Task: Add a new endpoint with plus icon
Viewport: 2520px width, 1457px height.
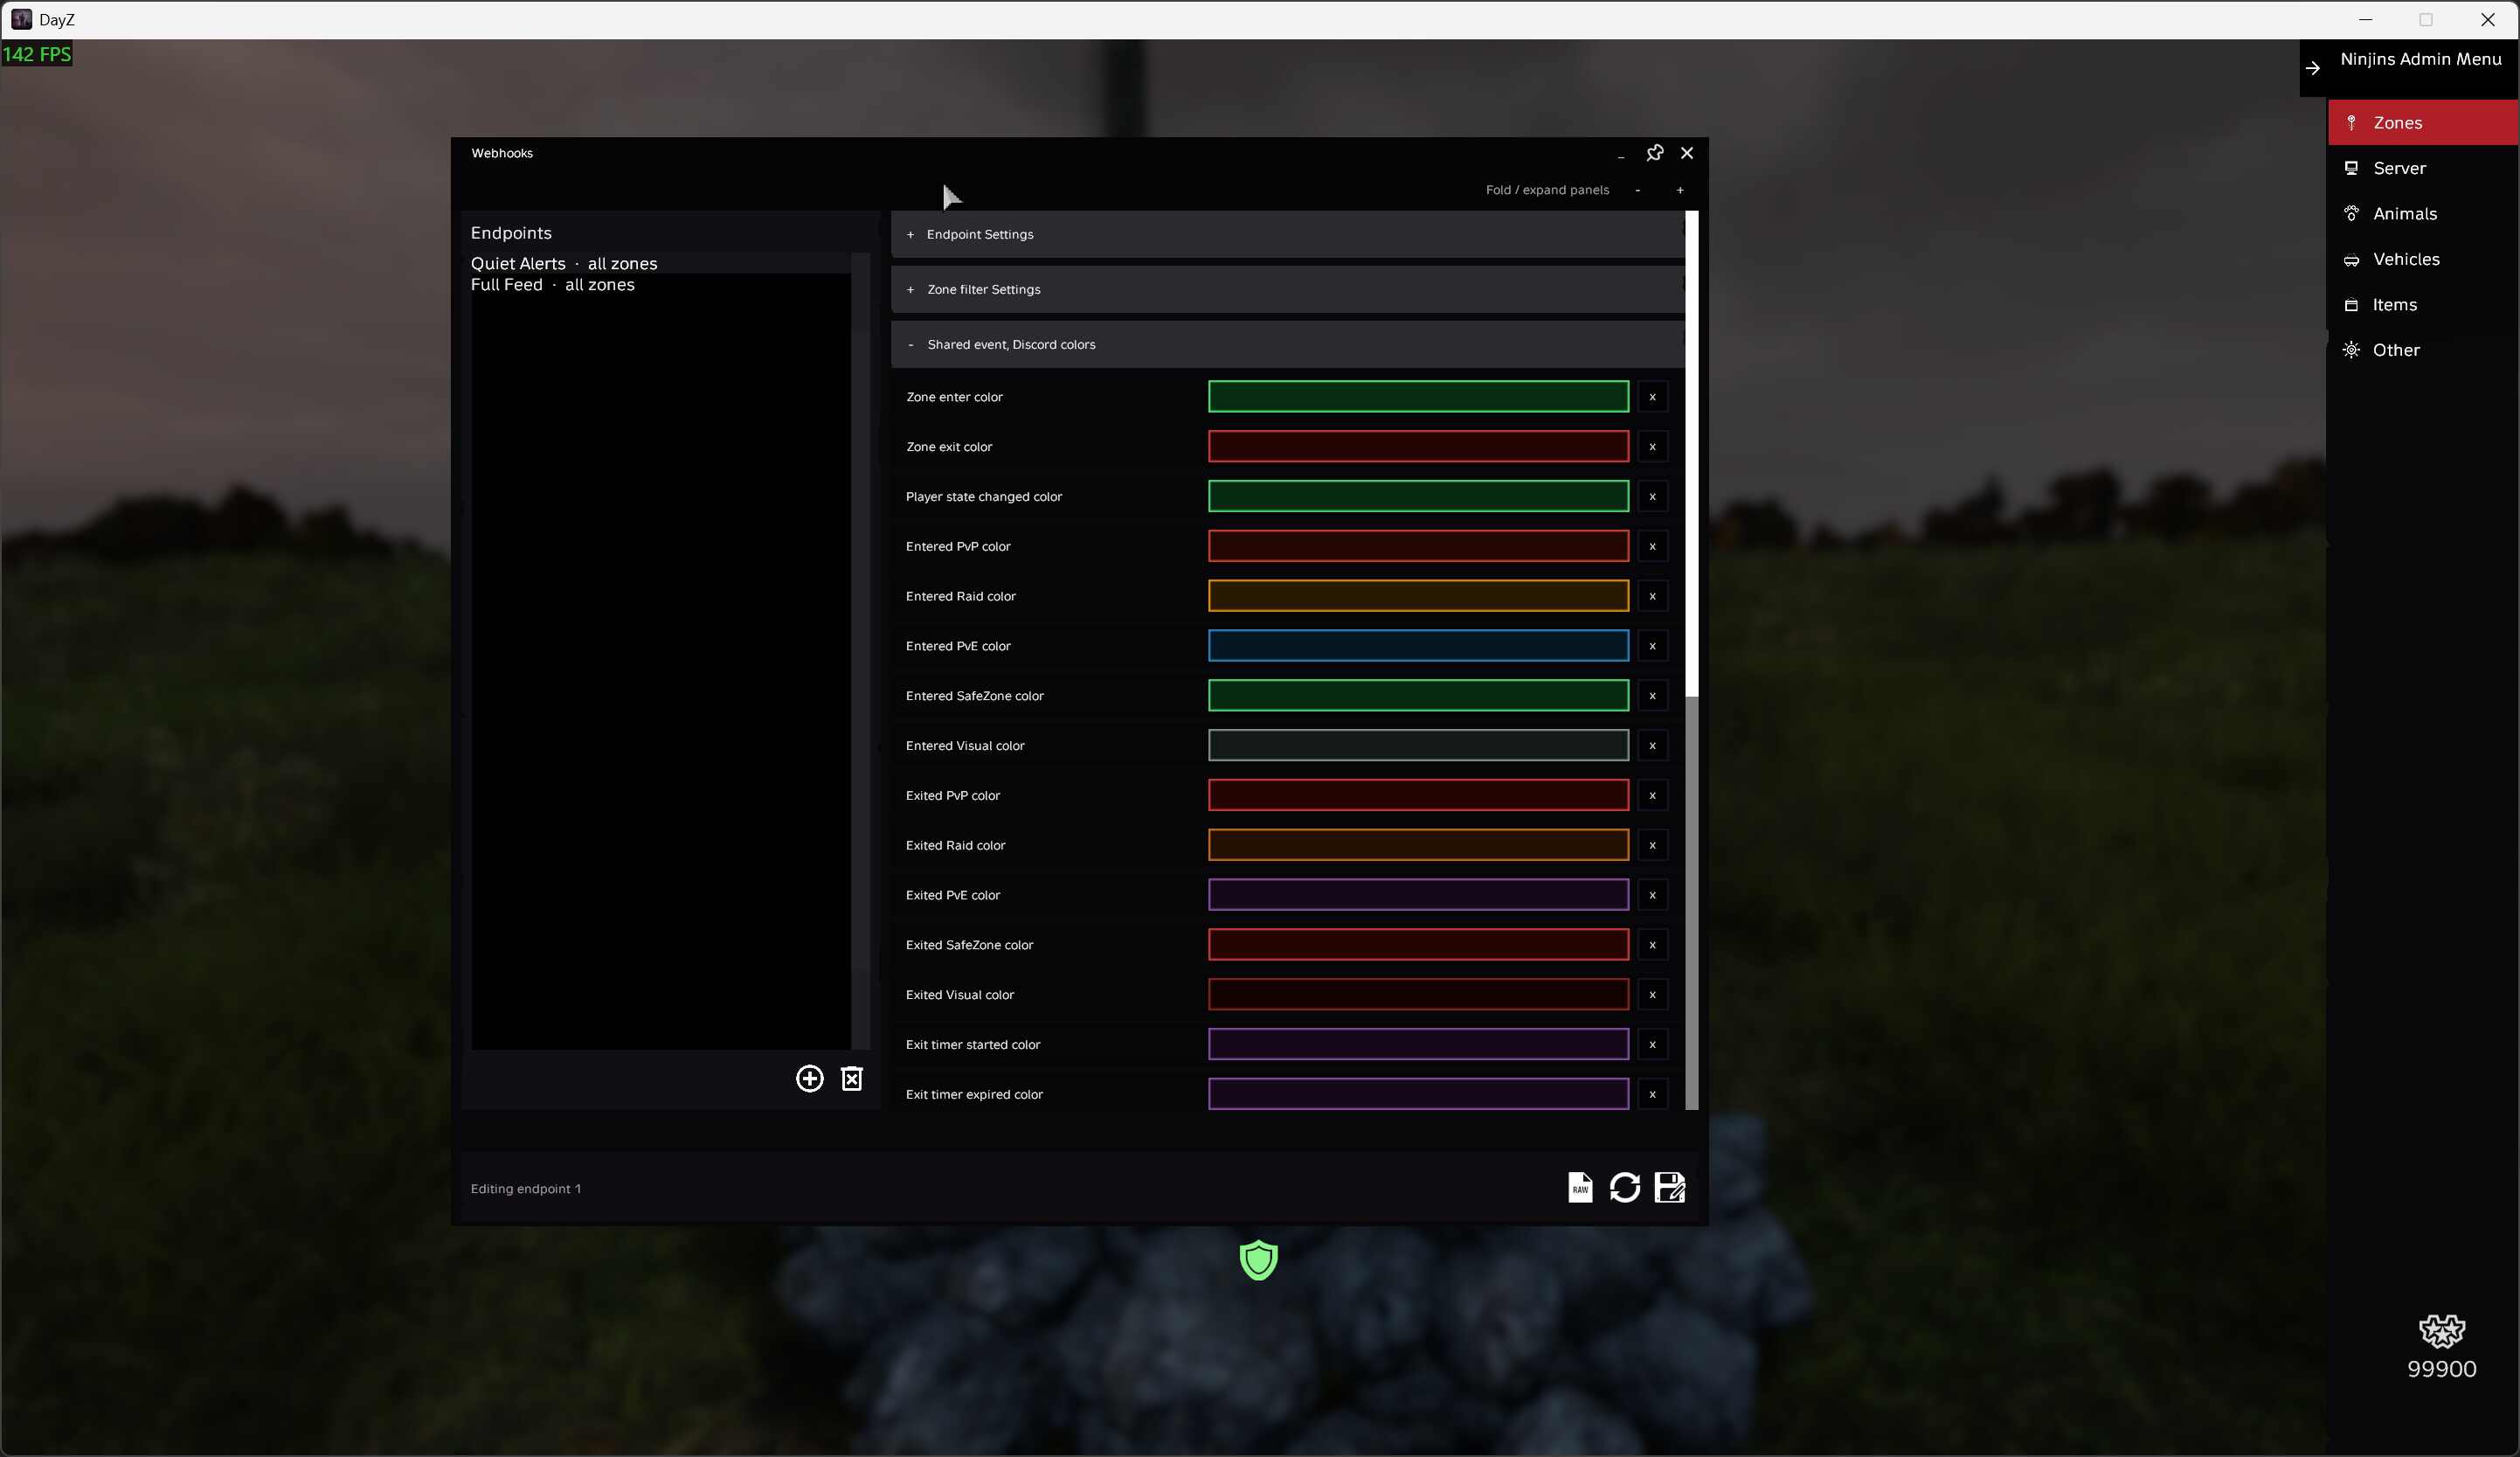Action: click(809, 1078)
